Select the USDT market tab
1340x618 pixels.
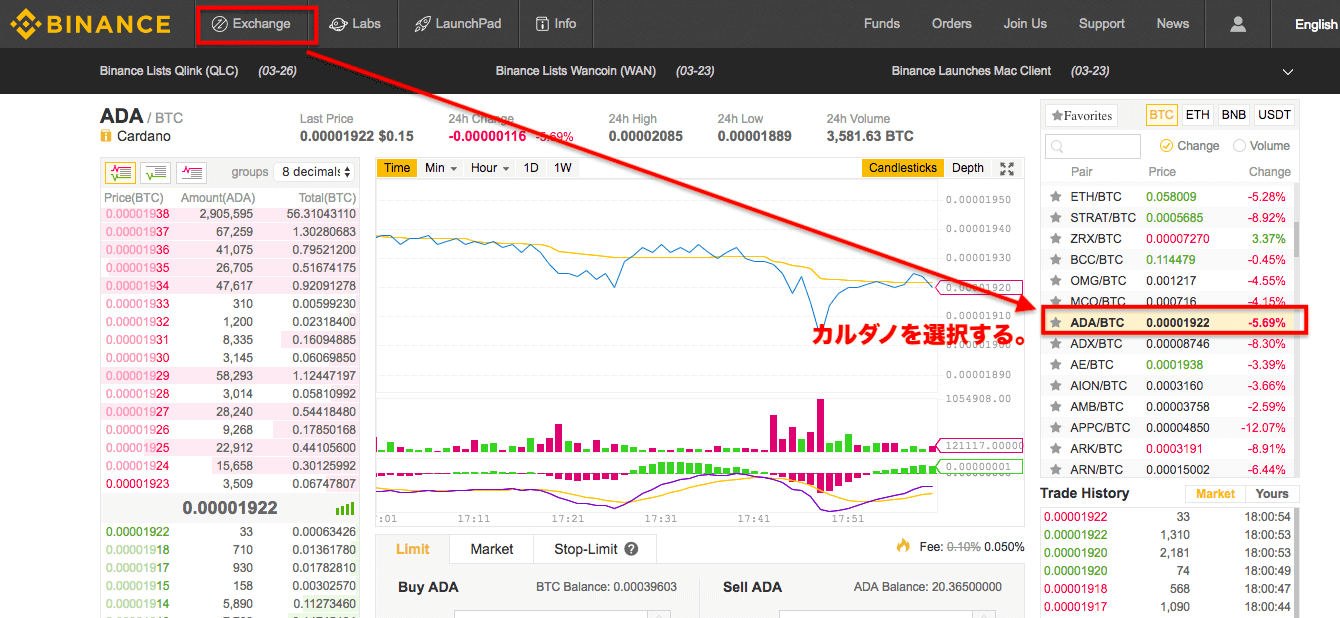(1274, 115)
